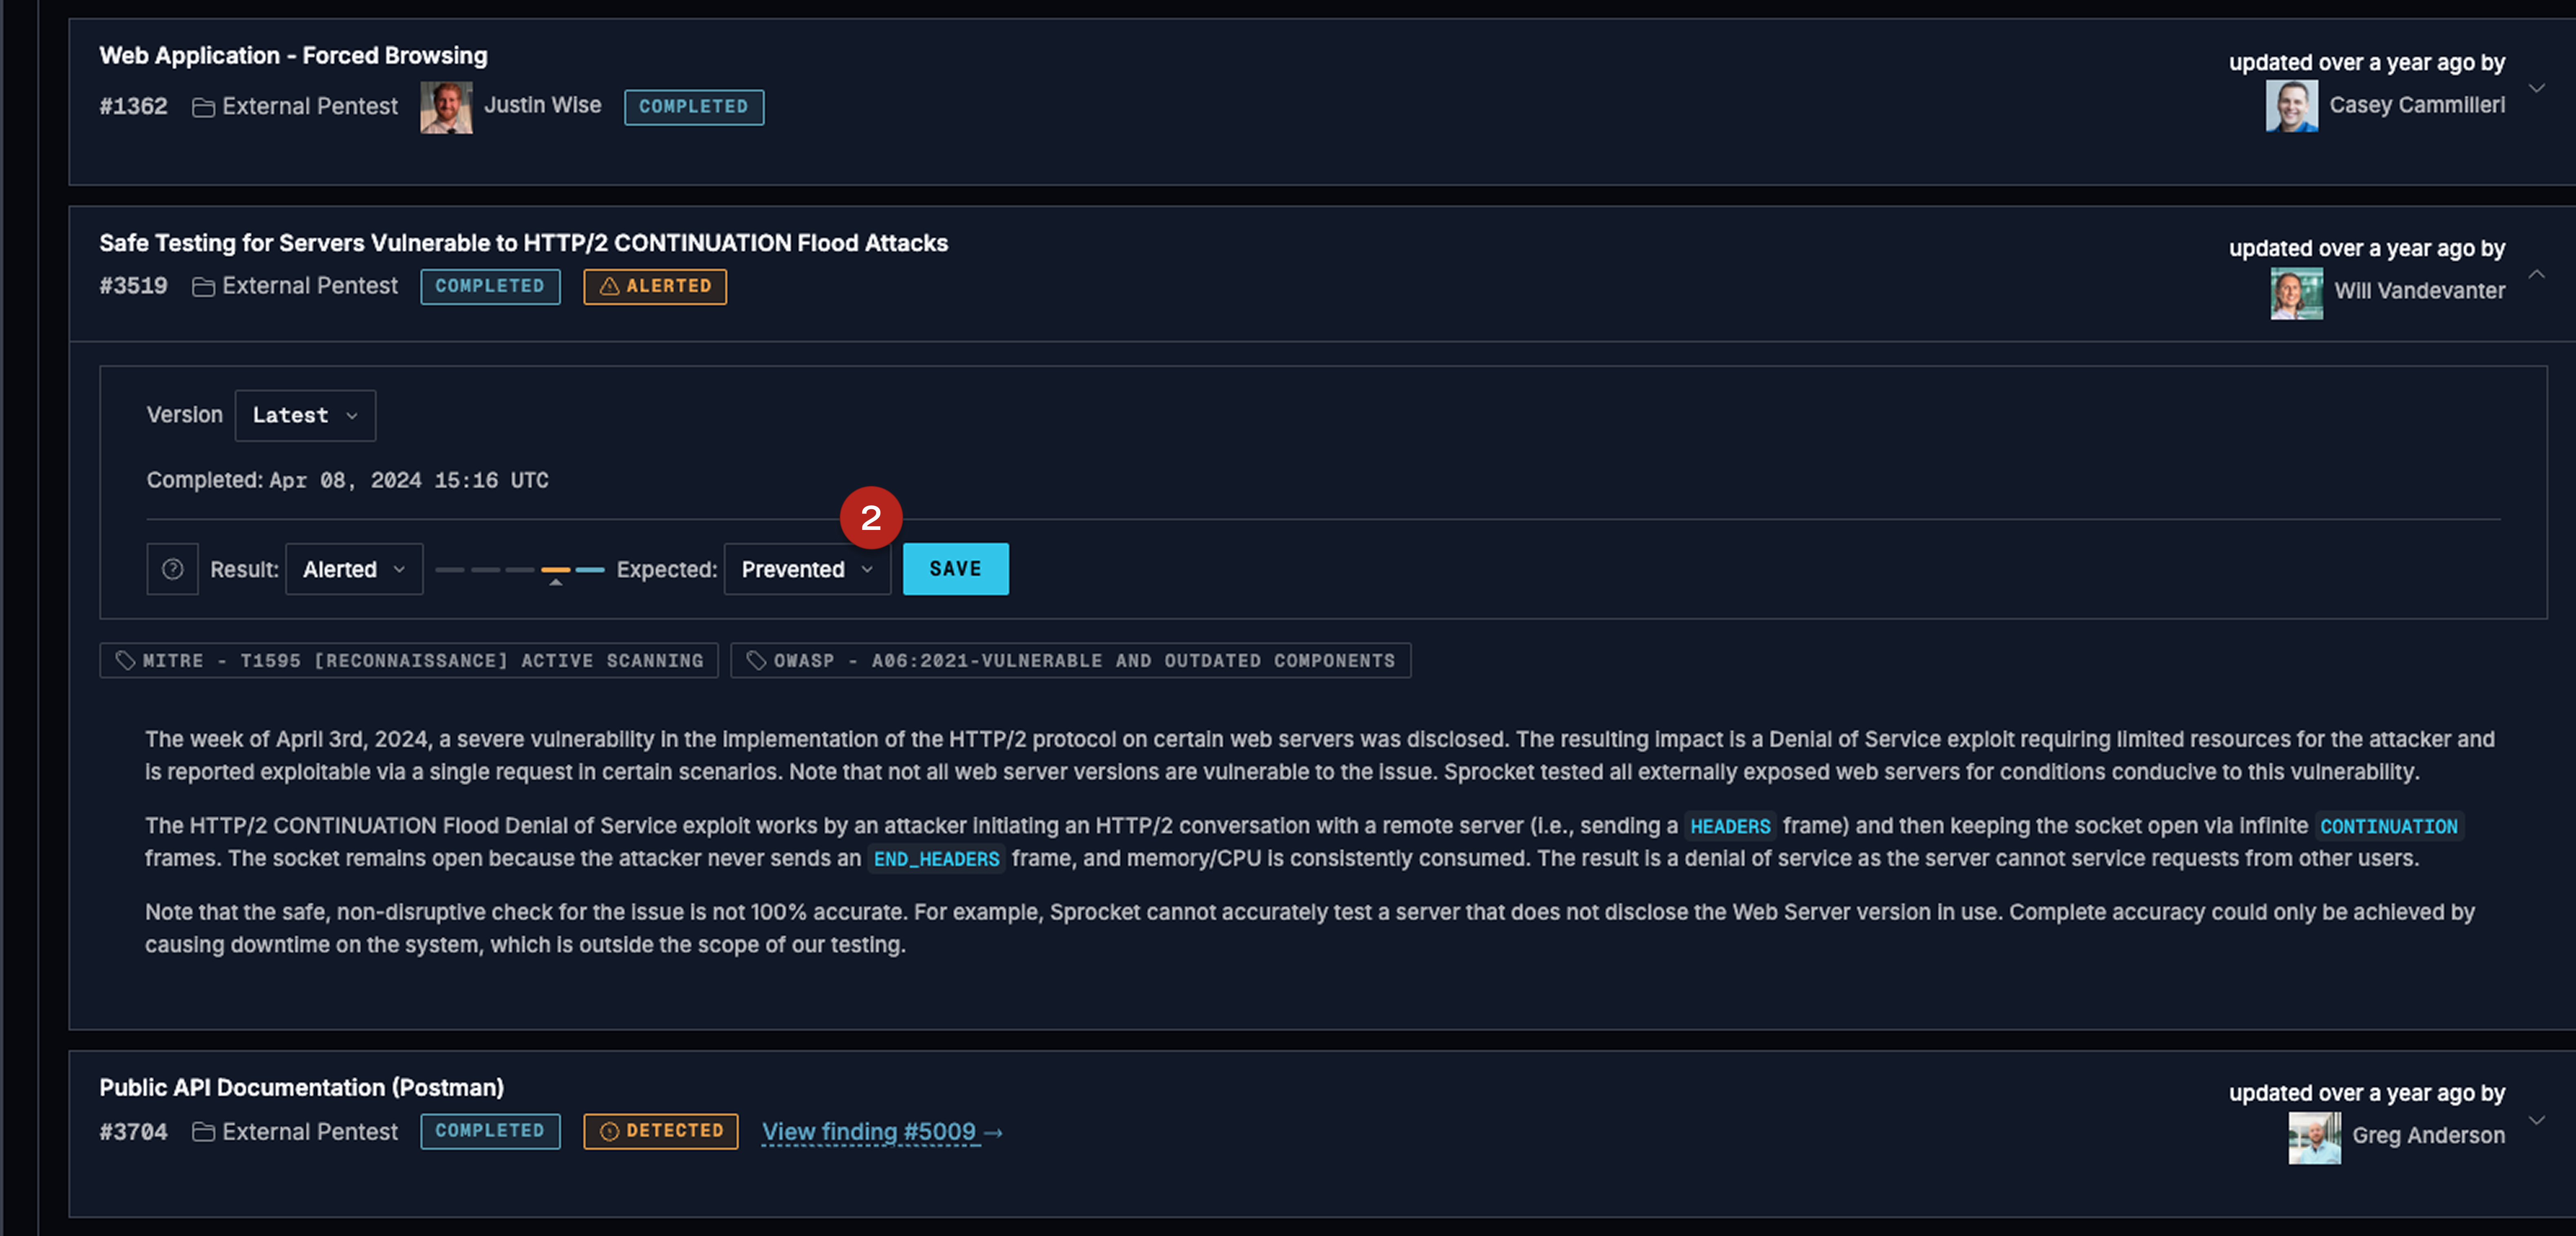This screenshot has height=1236, width=2576.
Task: Click the name Justin Wise
Action: [x=543, y=105]
